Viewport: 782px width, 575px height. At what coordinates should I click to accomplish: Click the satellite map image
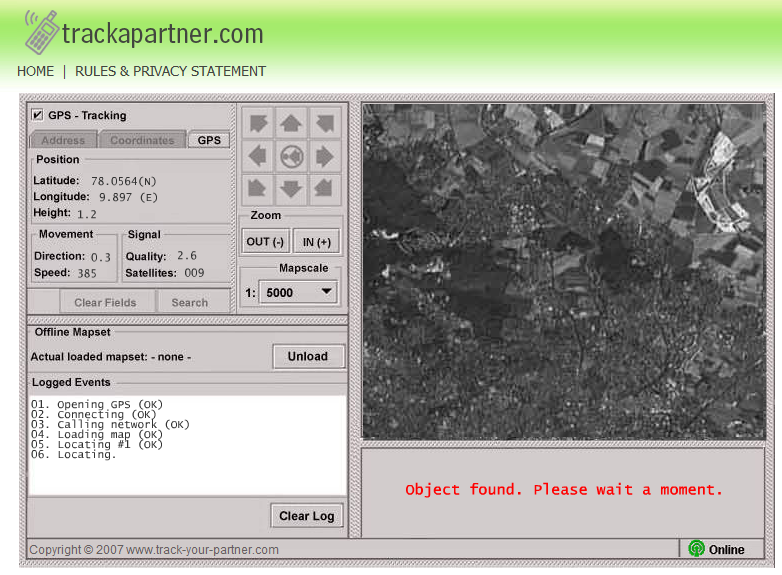[x=564, y=272]
